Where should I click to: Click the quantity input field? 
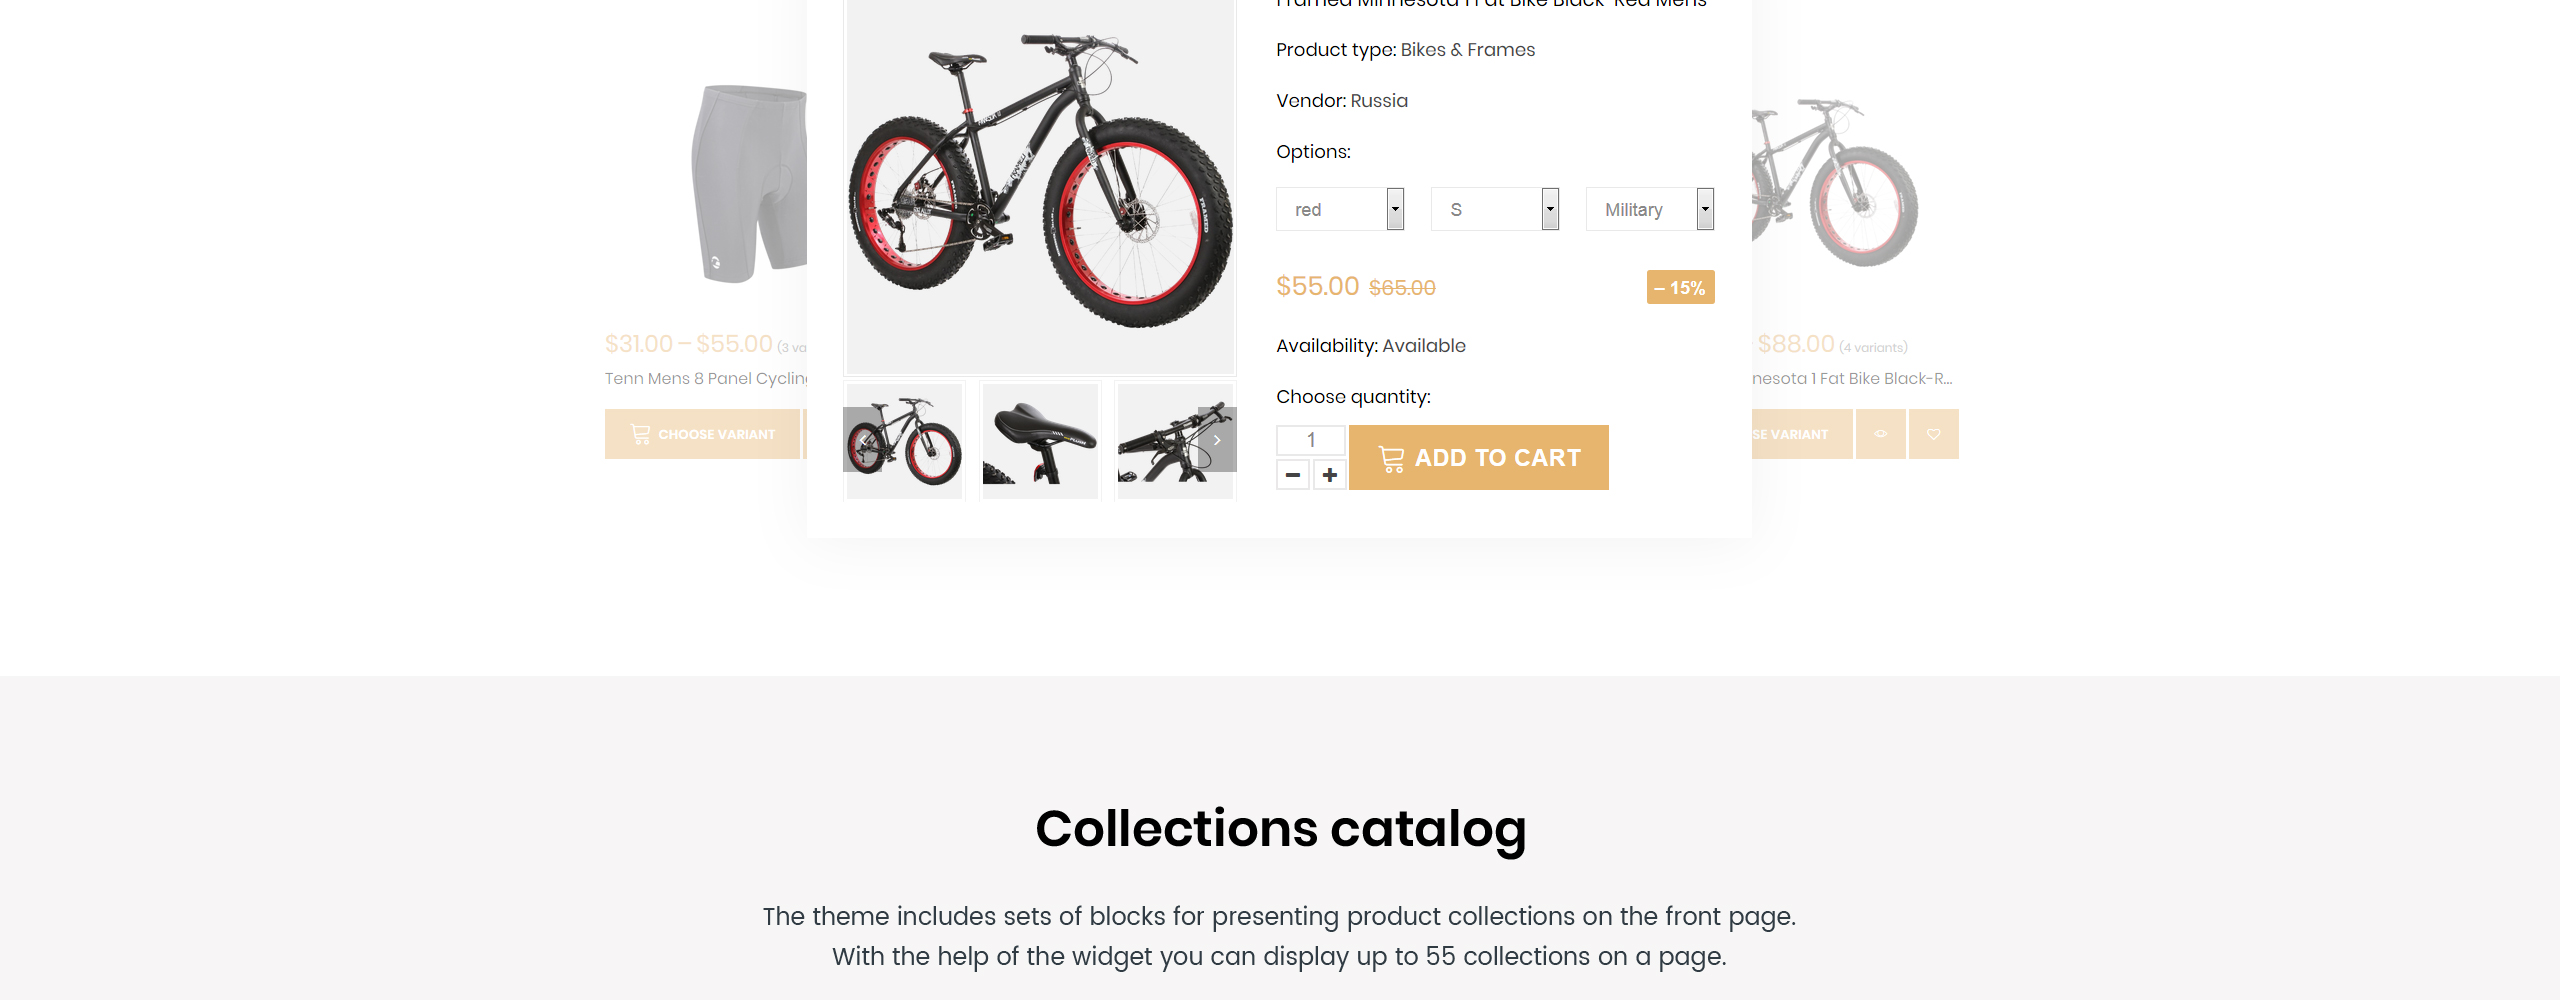pos(1311,440)
